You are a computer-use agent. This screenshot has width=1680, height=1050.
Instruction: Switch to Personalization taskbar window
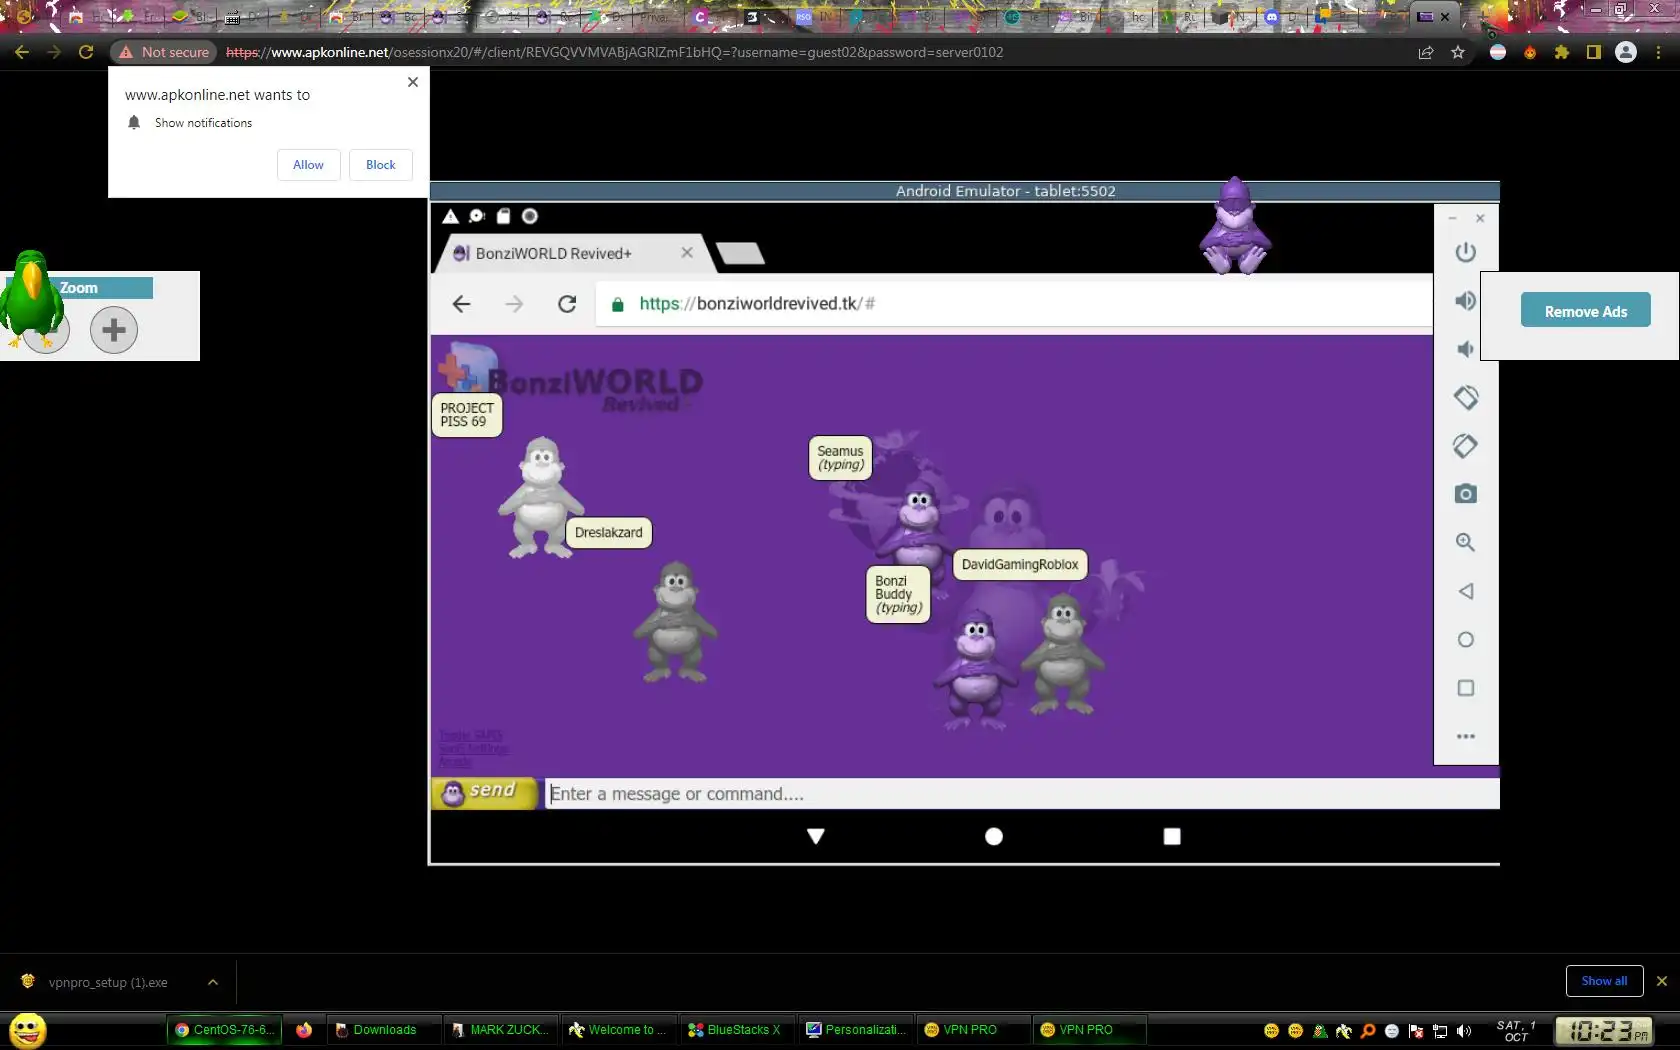(x=855, y=1030)
